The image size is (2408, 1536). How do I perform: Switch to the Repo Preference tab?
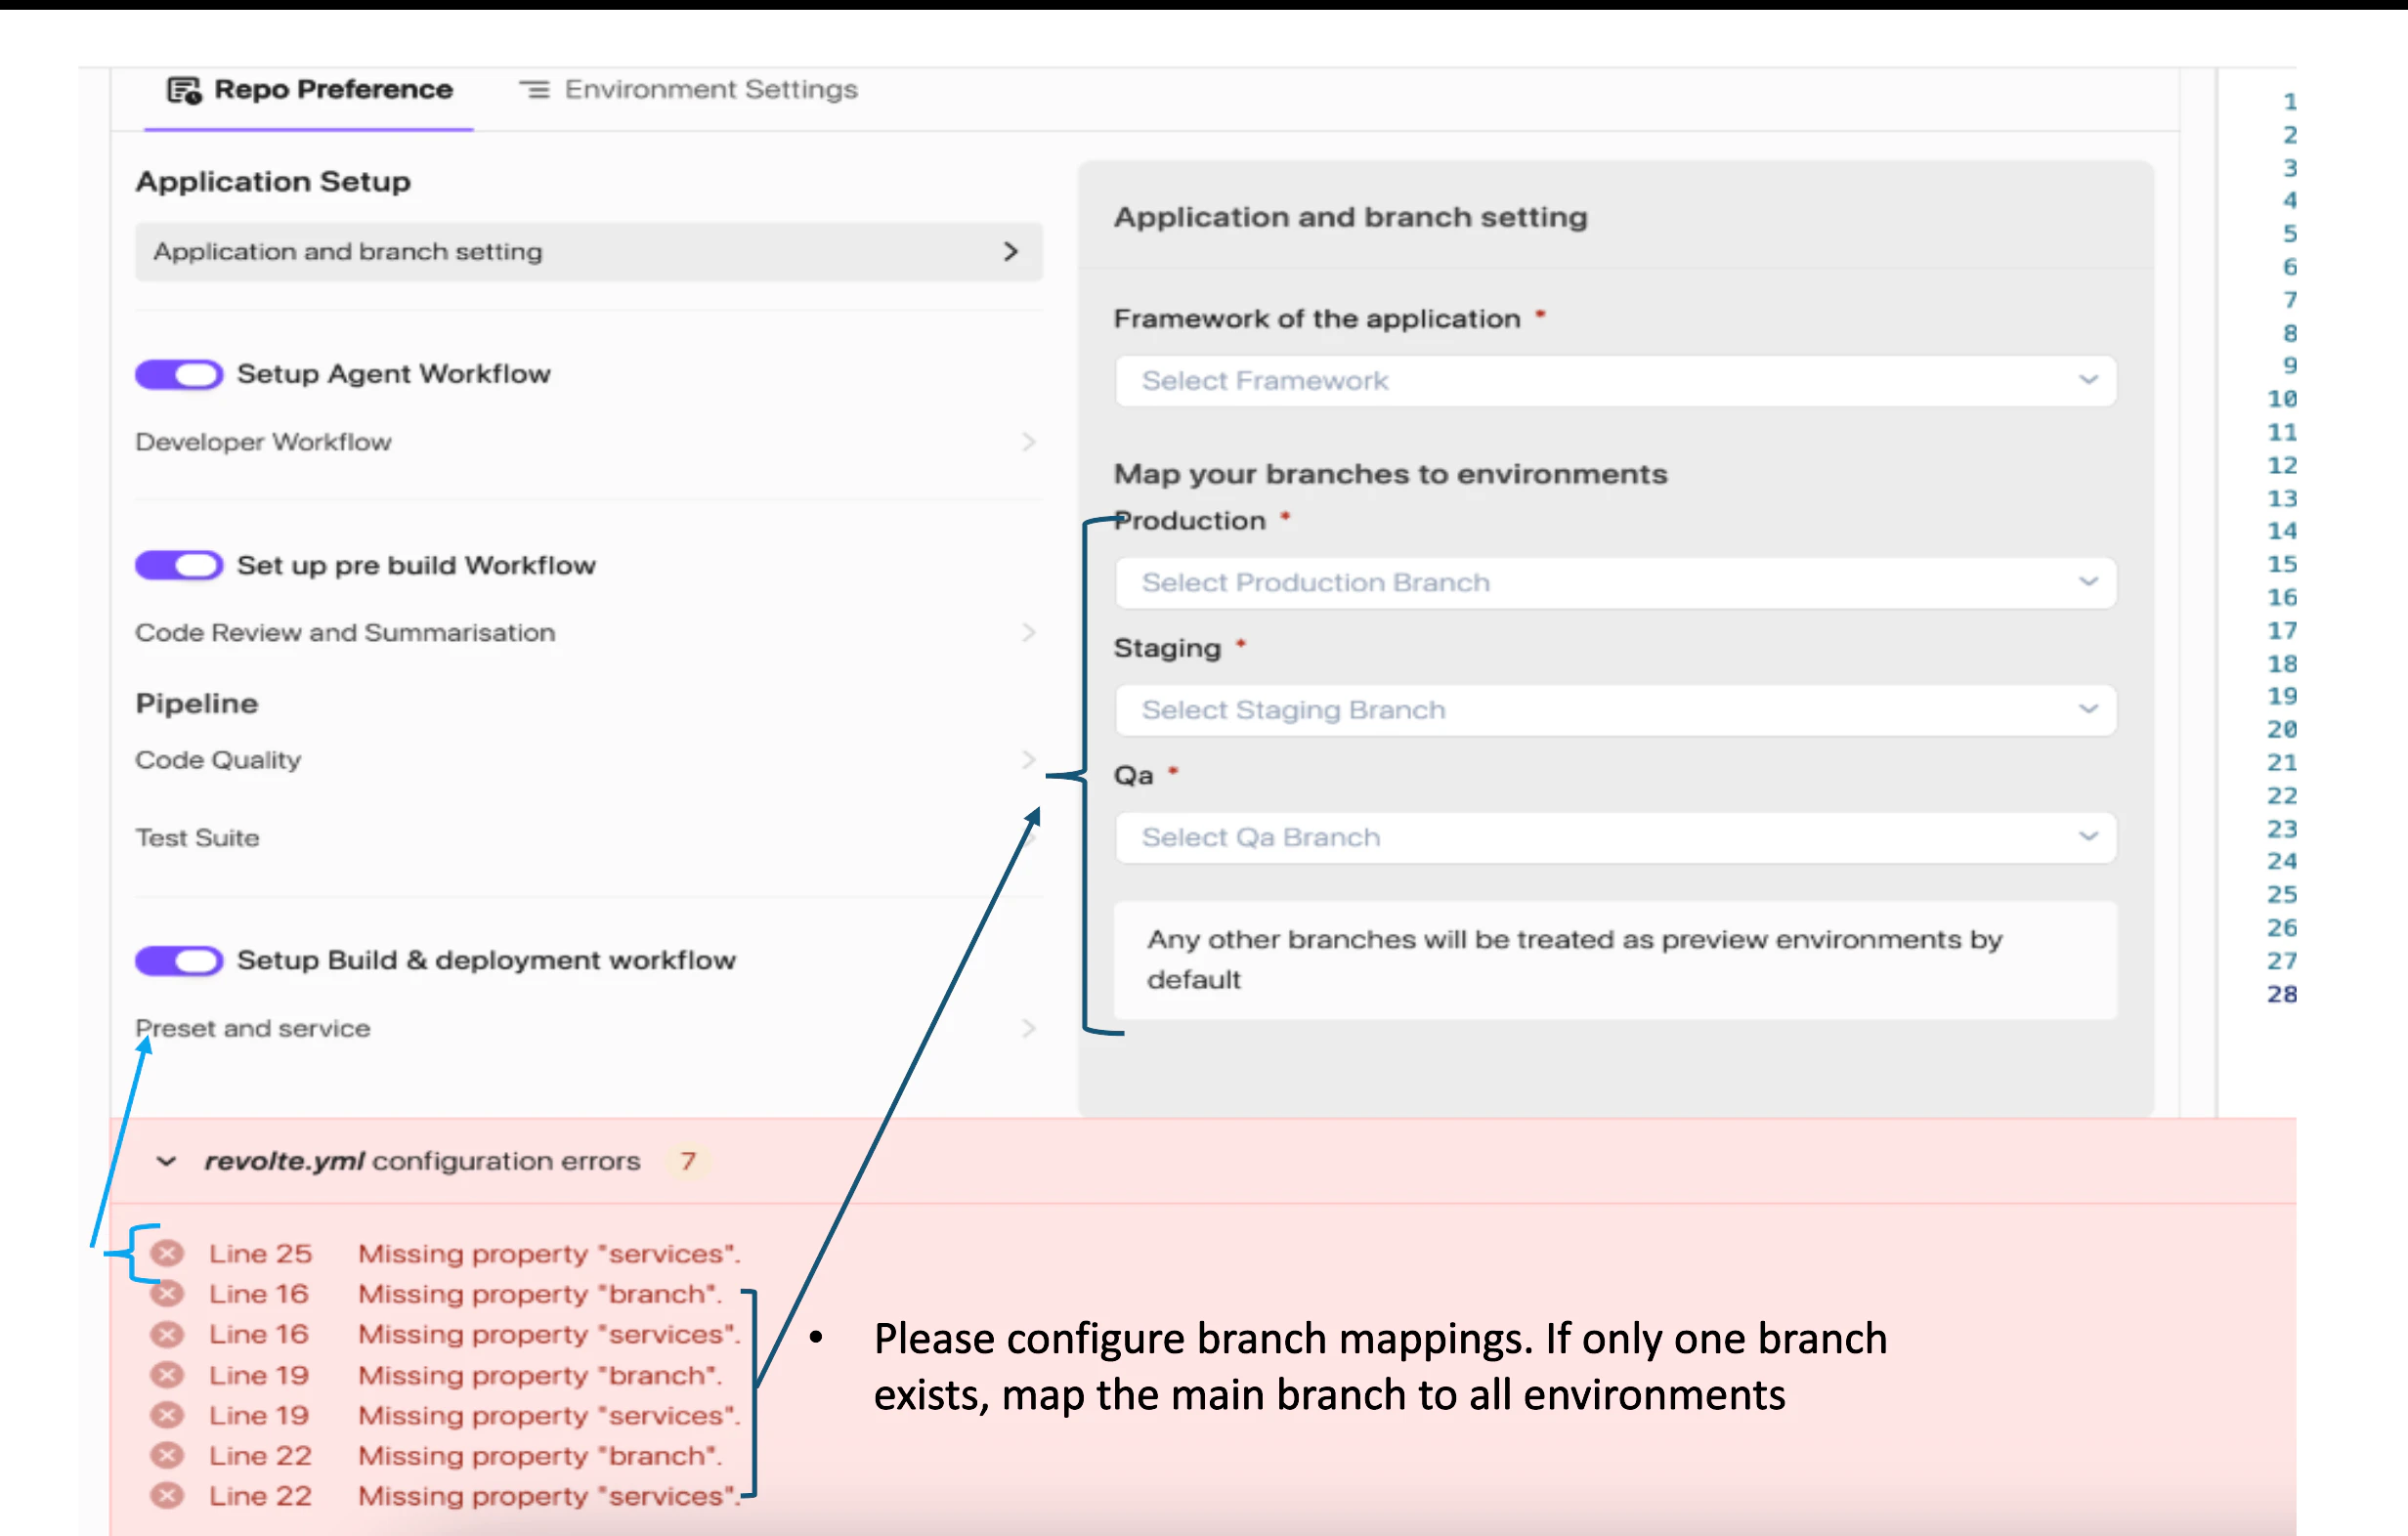point(309,90)
